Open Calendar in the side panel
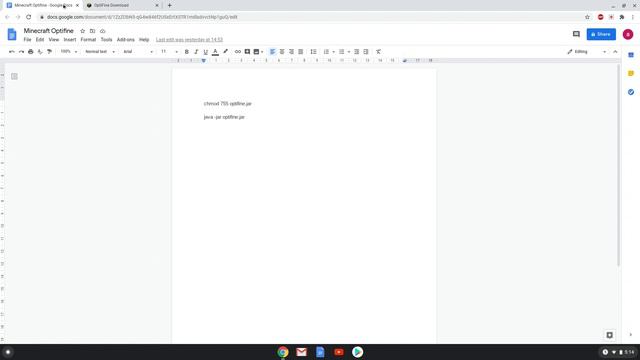Screen dimensions: 640x360 click(631, 55)
